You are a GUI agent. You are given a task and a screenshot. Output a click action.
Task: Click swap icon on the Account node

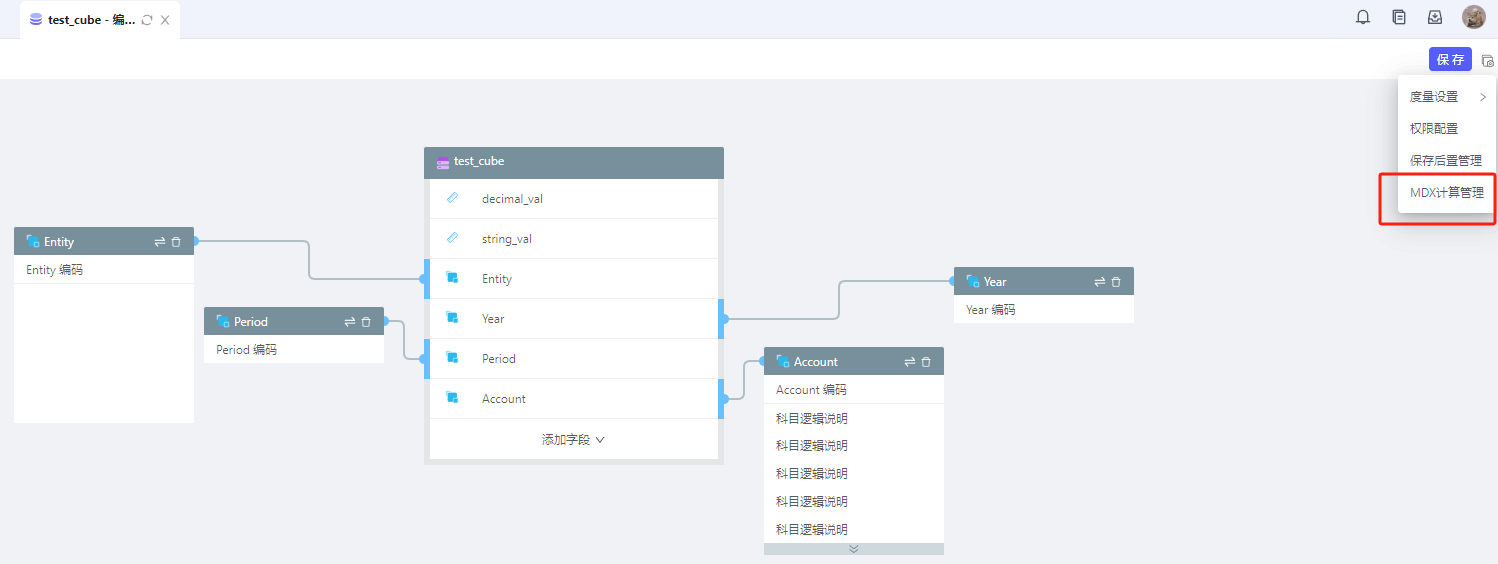(x=910, y=362)
